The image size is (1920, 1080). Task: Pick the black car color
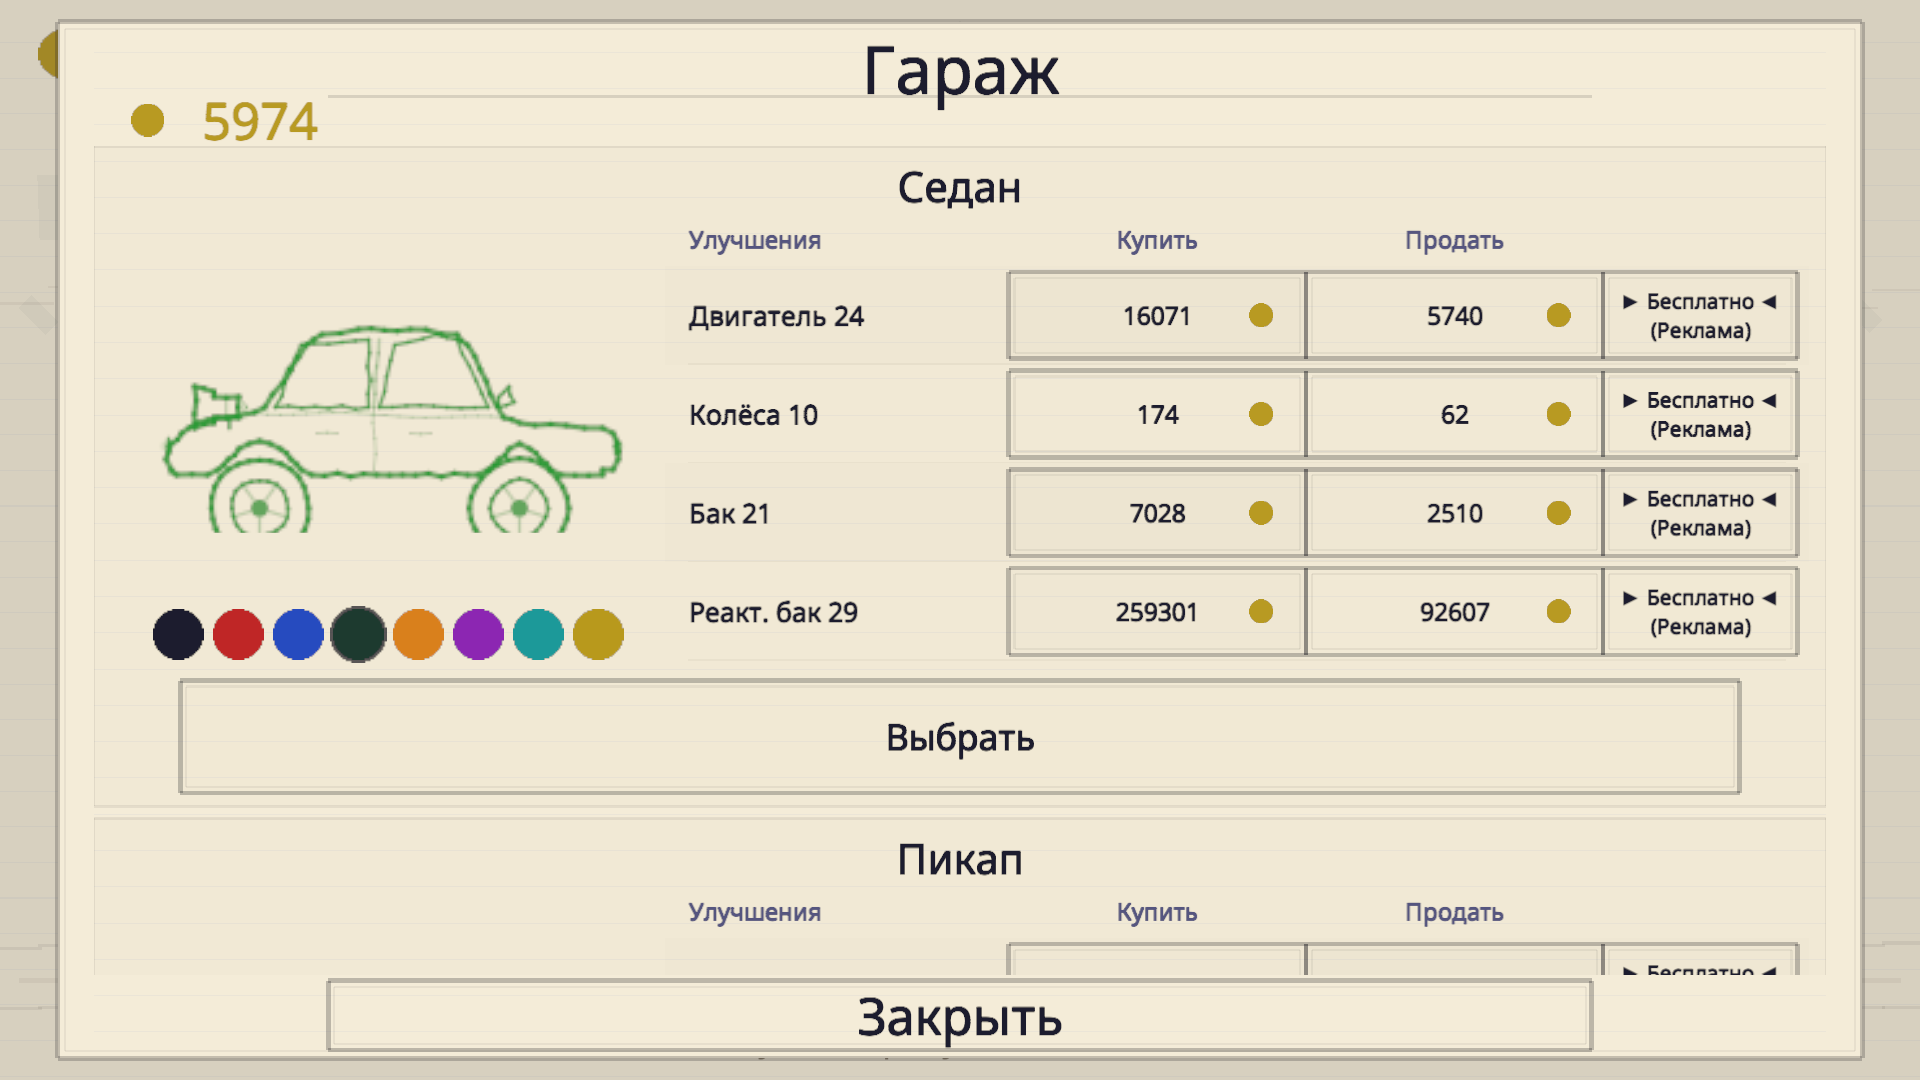coord(178,634)
